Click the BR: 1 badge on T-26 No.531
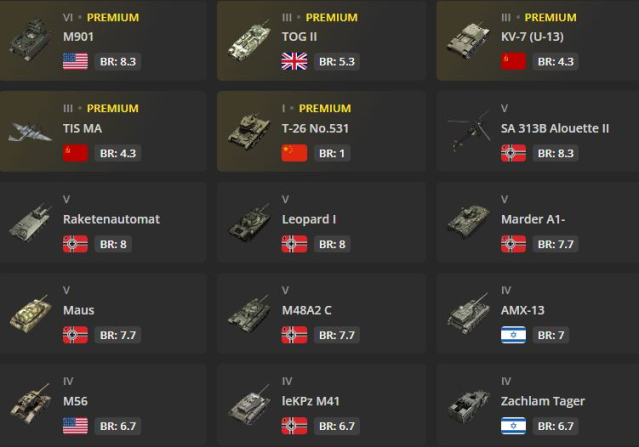This screenshot has width=639, height=447. pos(332,153)
